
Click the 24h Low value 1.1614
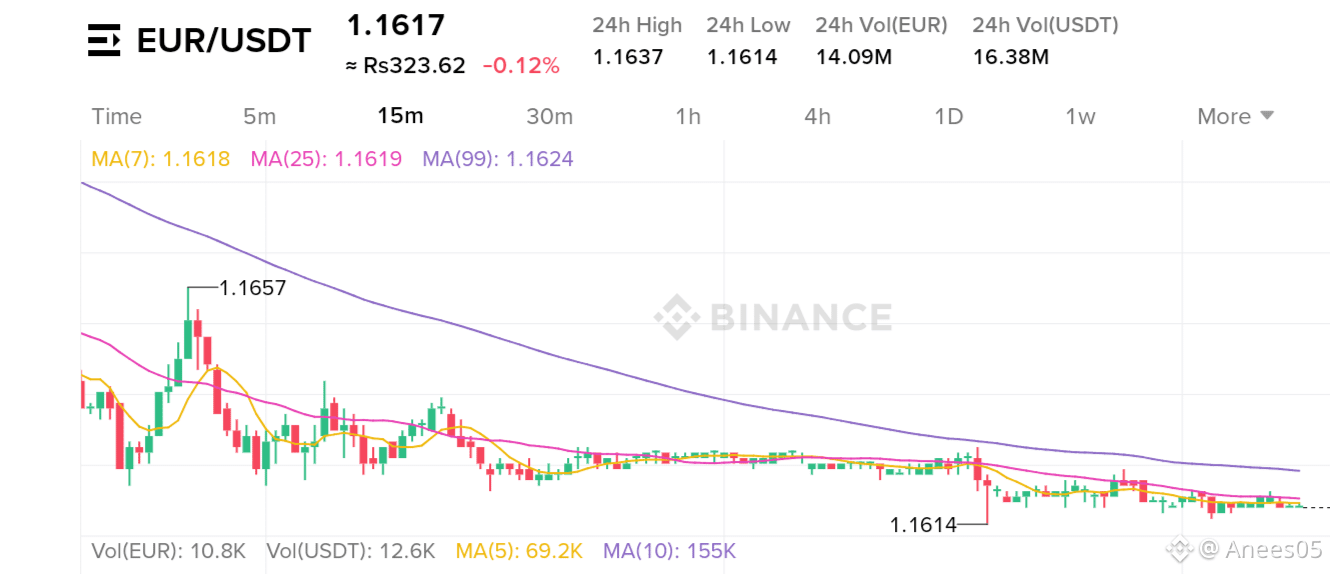pos(742,57)
